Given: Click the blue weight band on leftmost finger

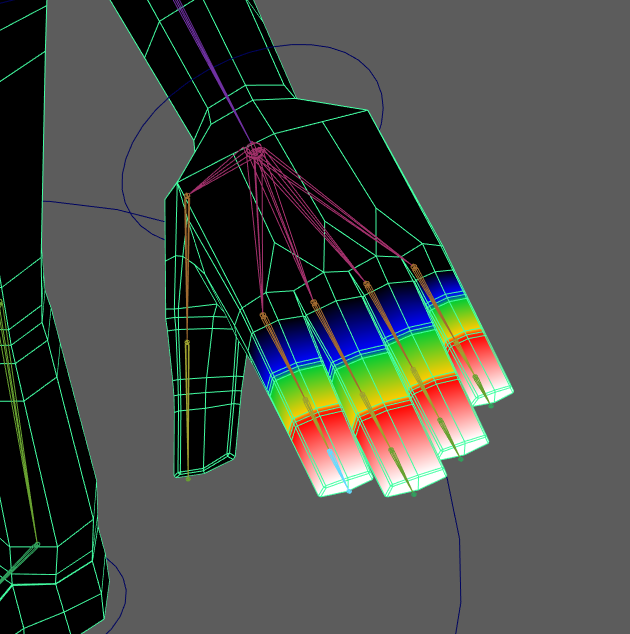Looking at the screenshot, I should pyautogui.click(x=275, y=345).
